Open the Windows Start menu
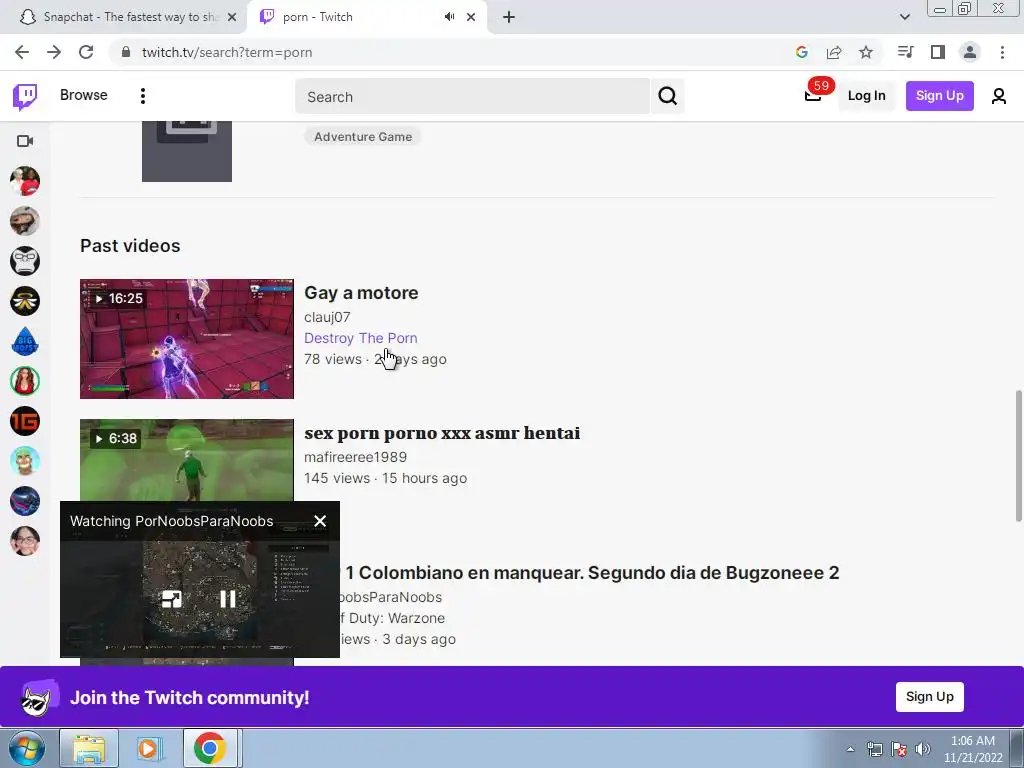This screenshot has height=768, width=1024. click(x=26, y=748)
